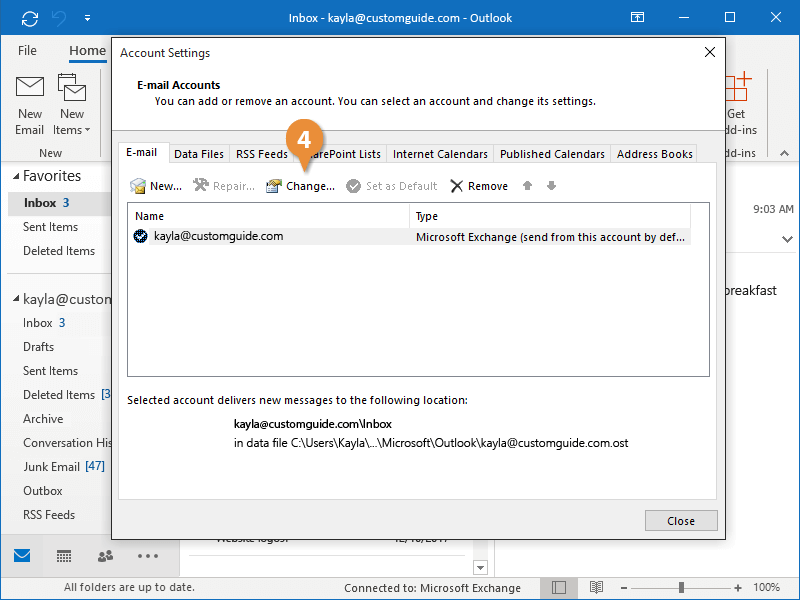Viewport: 800px width, 600px height.
Task: Click the Get Add-ins icon
Action: [x=737, y=87]
